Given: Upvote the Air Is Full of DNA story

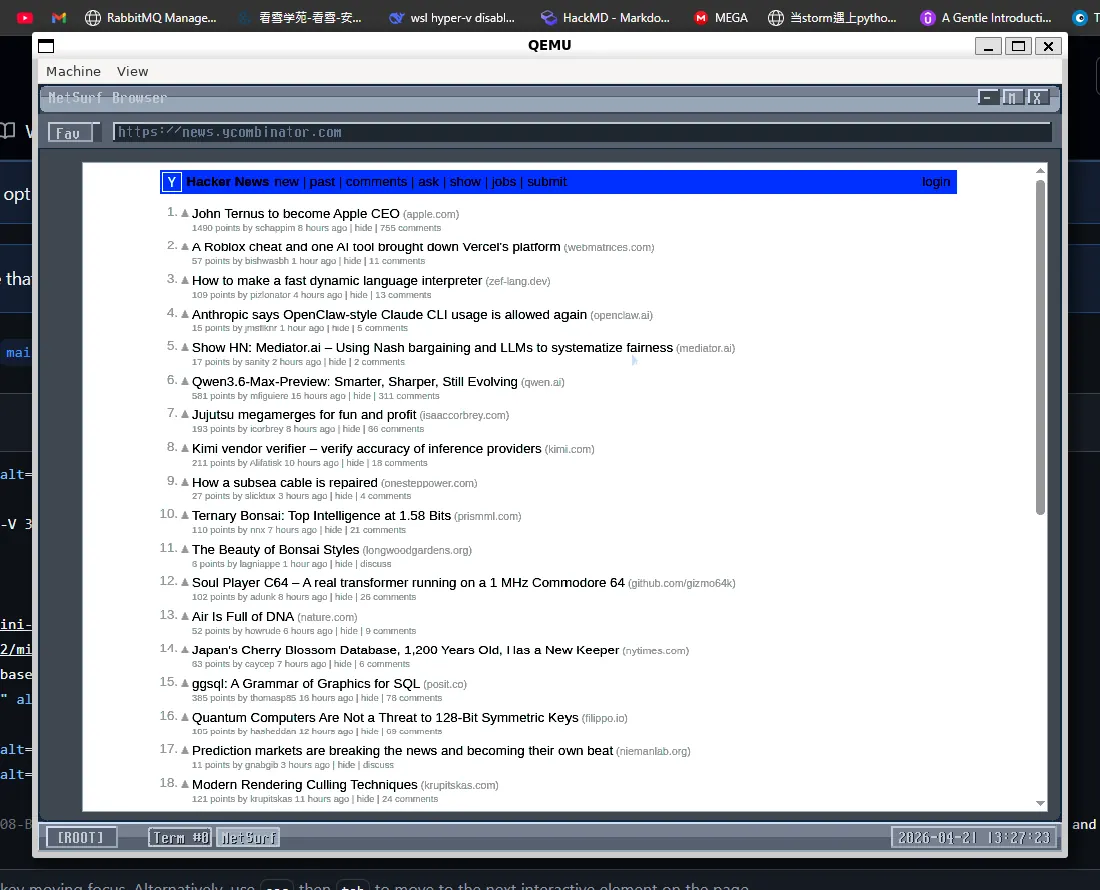Looking at the screenshot, I should coord(185,616).
